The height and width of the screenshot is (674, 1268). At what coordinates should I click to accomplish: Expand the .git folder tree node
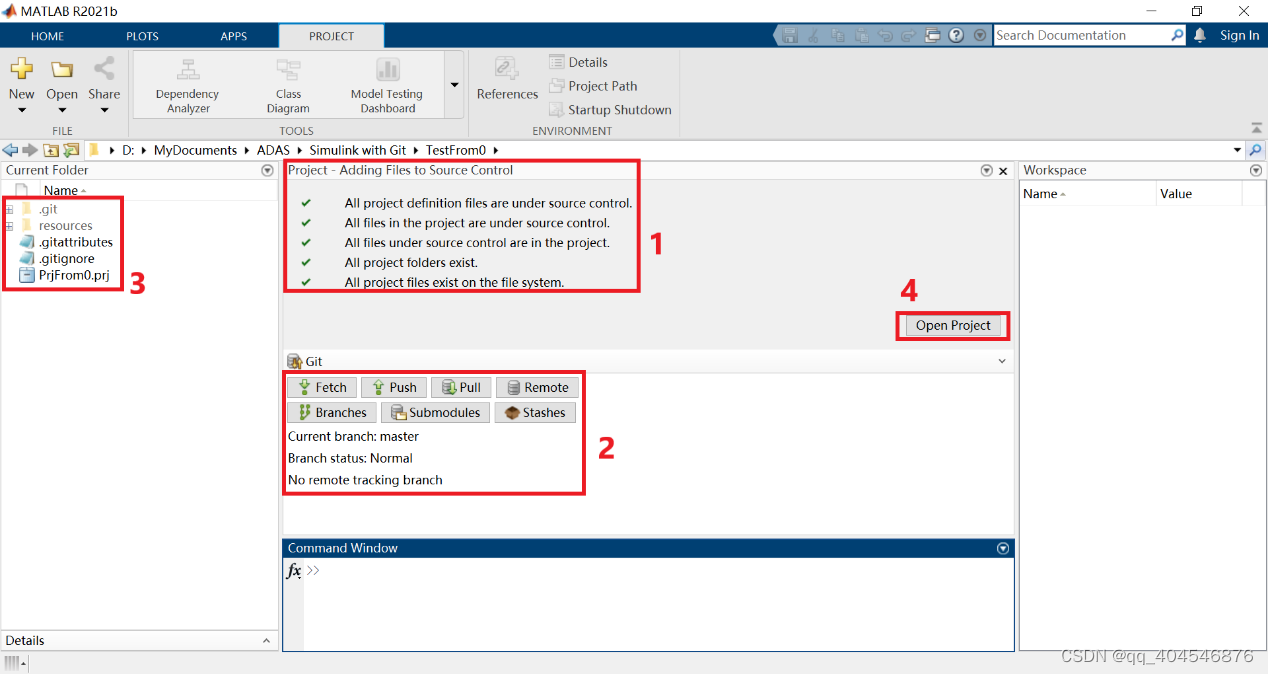9,209
